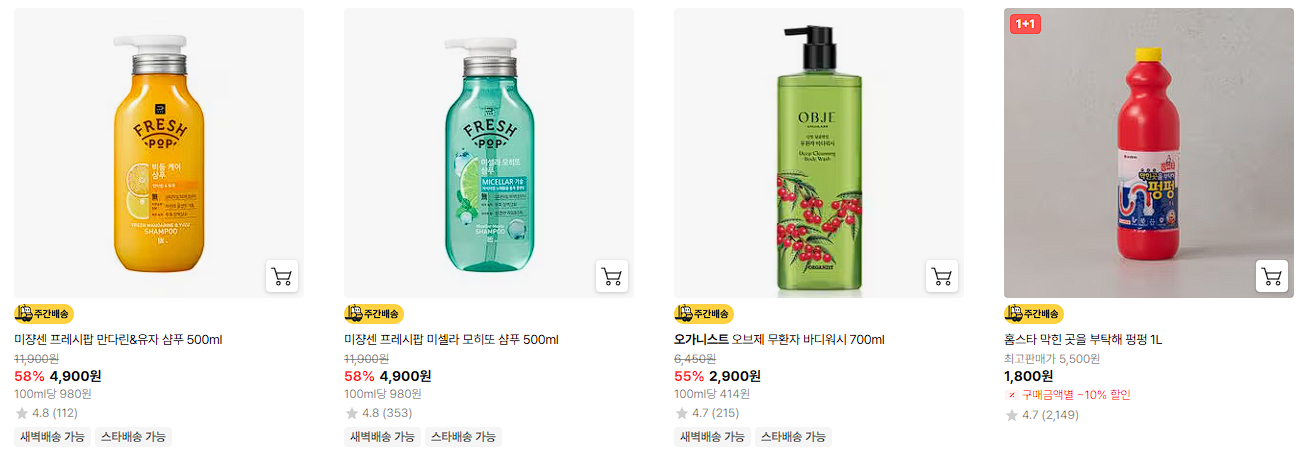This screenshot has width=1301, height=469.
Task: Click 주간배송 truck badge under orange shampoo
Action: point(44,314)
